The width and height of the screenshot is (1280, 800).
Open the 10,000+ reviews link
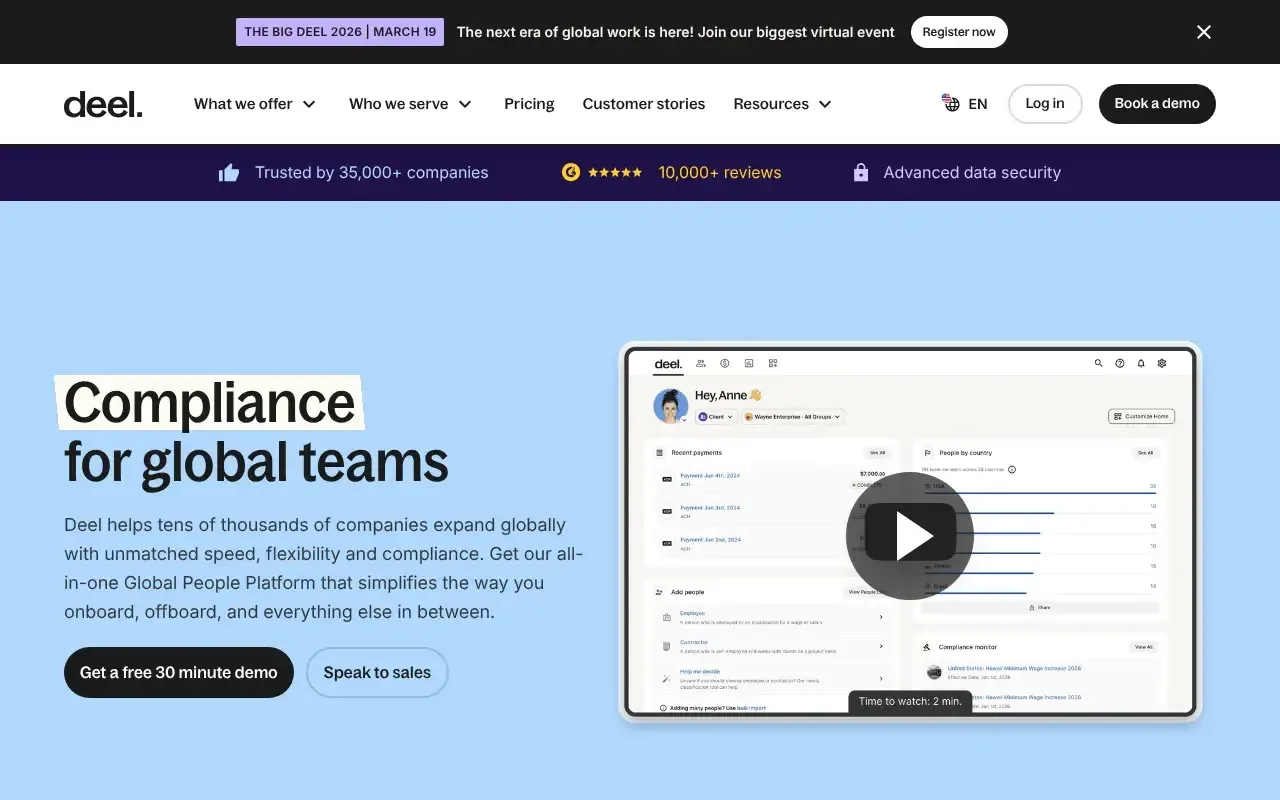[x=719, y=172]
